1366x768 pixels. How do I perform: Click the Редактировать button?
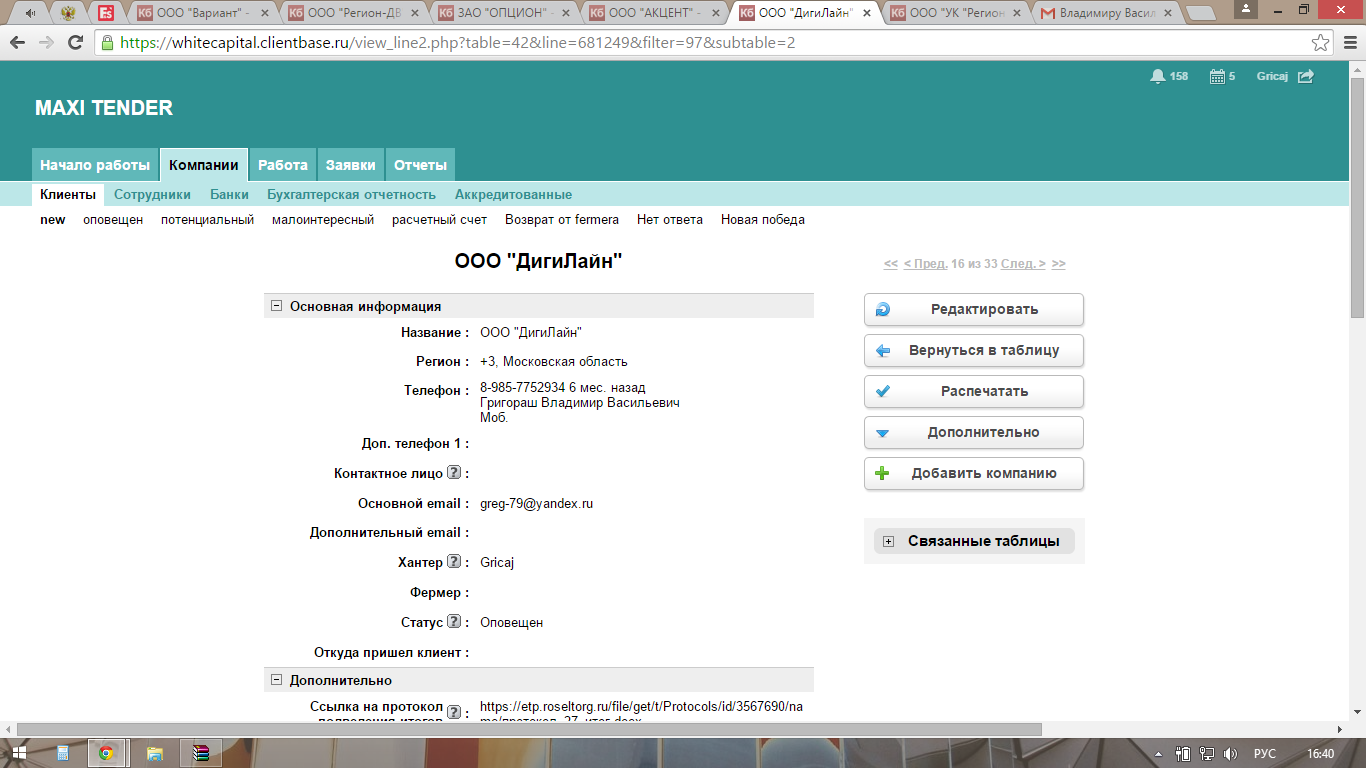pyautogui.click(x=973, y=309)
